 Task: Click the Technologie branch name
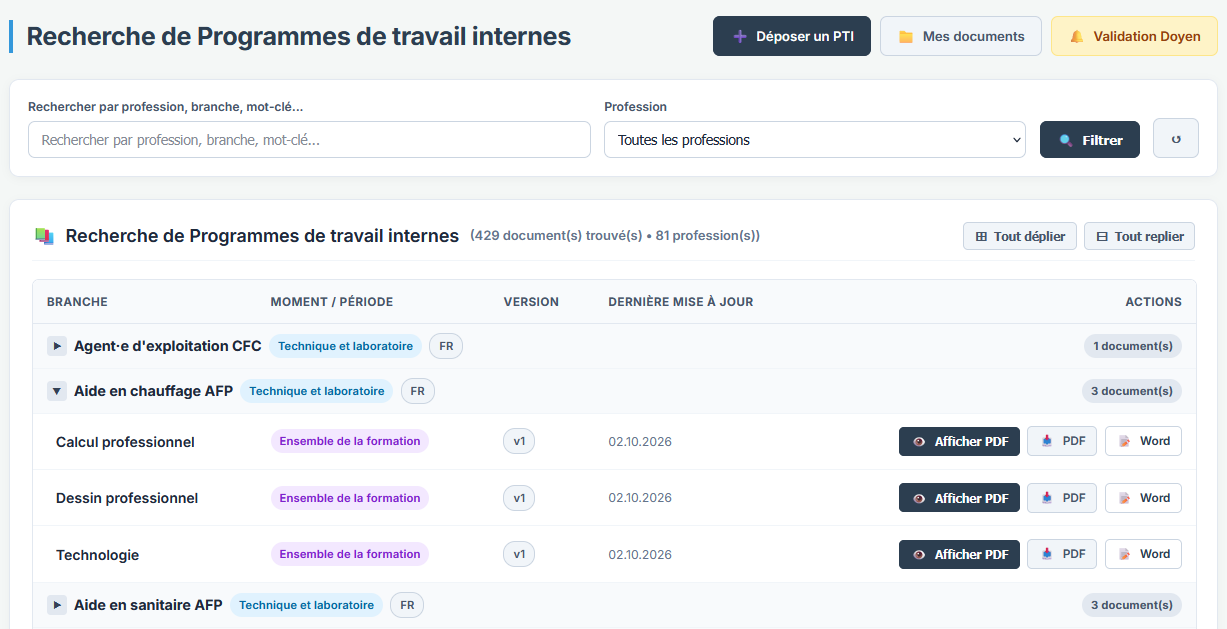97,555
